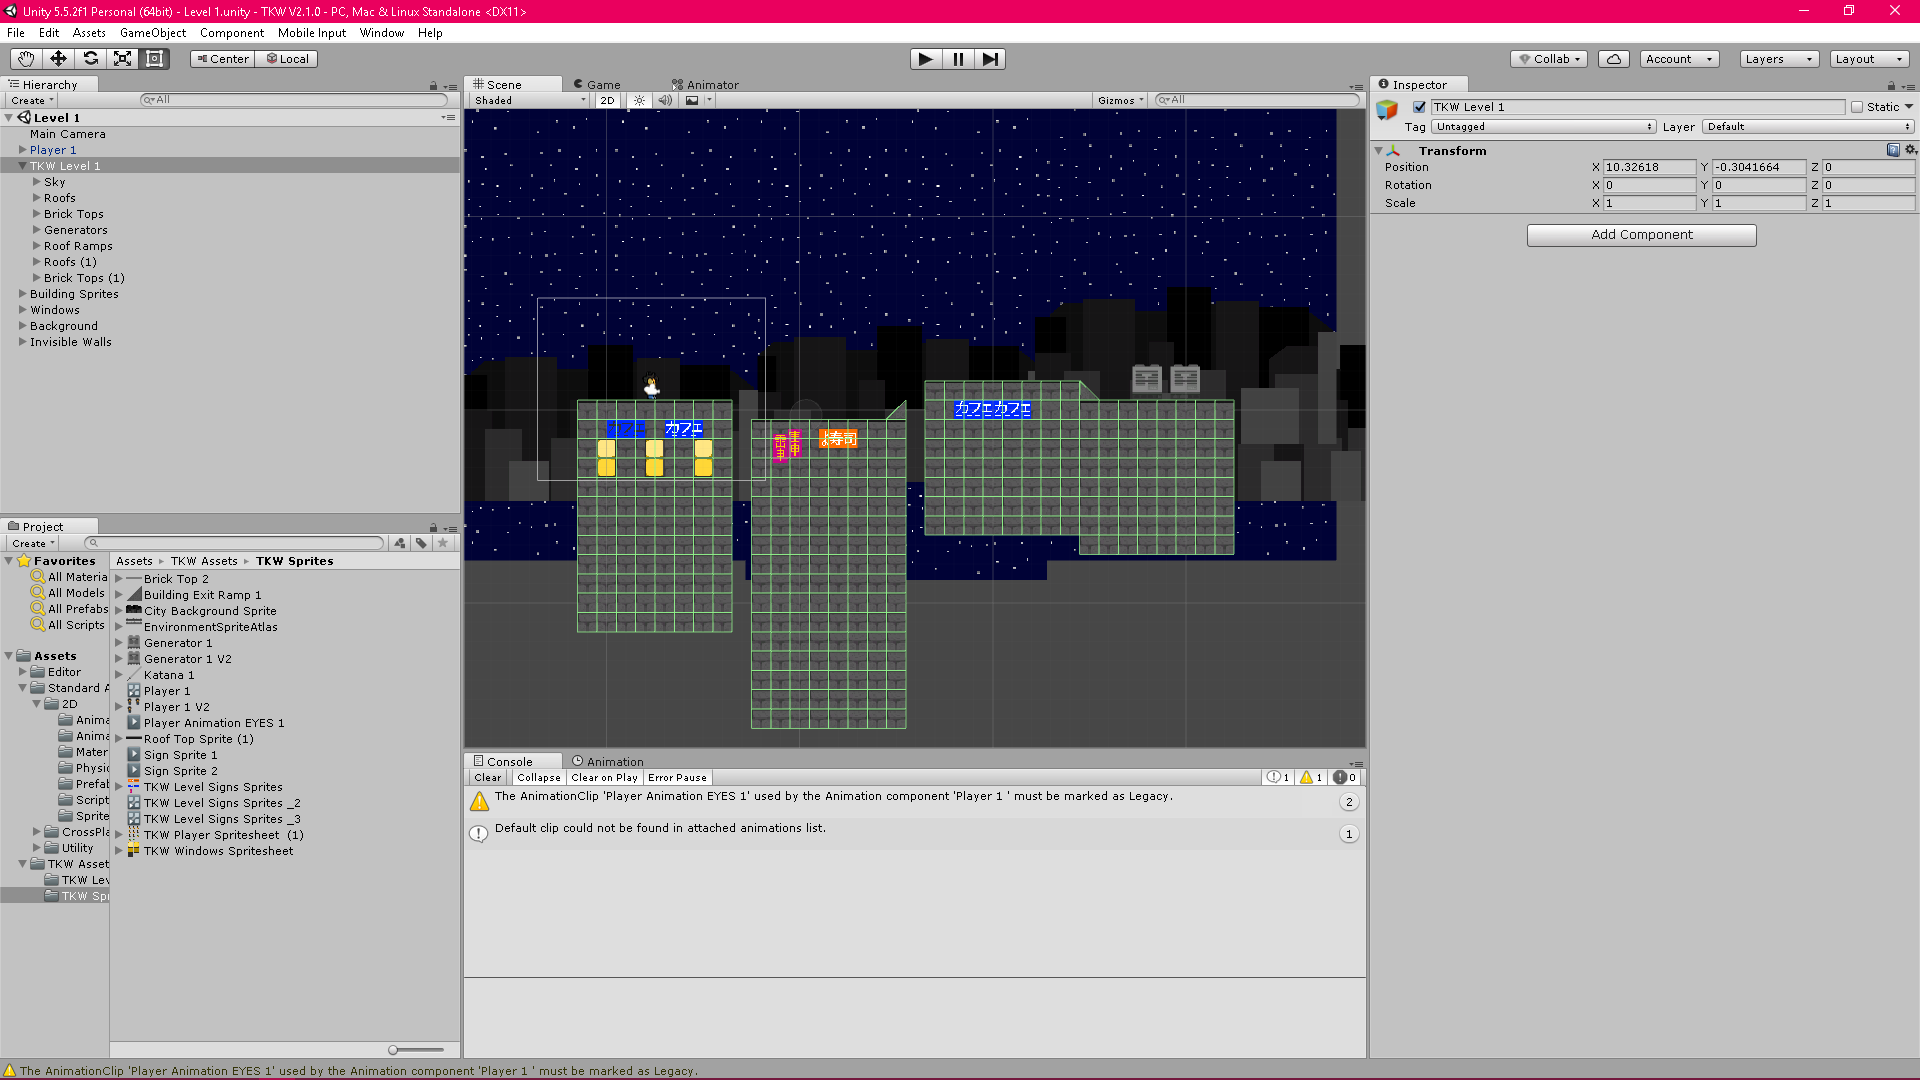Click the Pause button
Viewport: 1920px width, 1080px height.
tap(957, 59)
